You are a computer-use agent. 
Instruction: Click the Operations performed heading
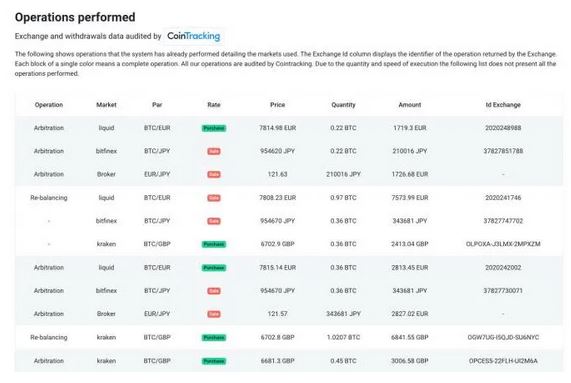click(75, 17)
